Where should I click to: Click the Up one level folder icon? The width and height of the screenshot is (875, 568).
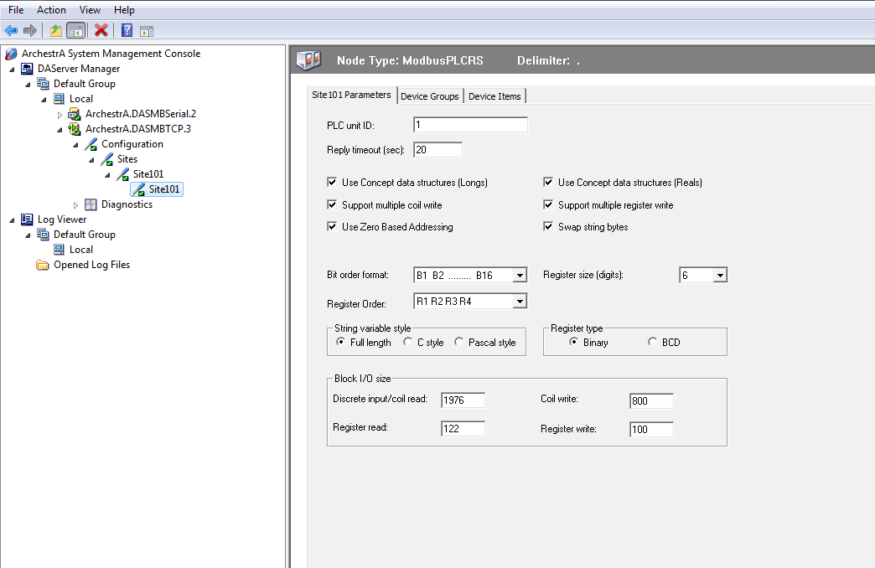coord(56,30)
